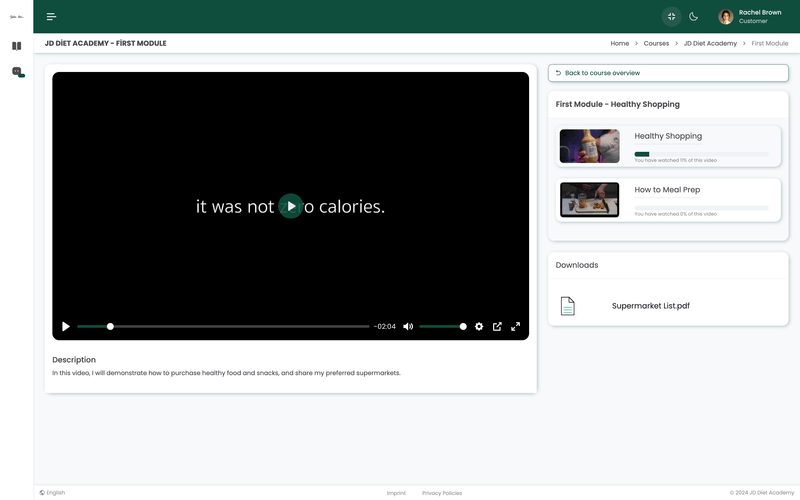This screenshot has height=500, width=800.
Task: Open Rachel Brown's profile avatar
Action: point(726,17)
